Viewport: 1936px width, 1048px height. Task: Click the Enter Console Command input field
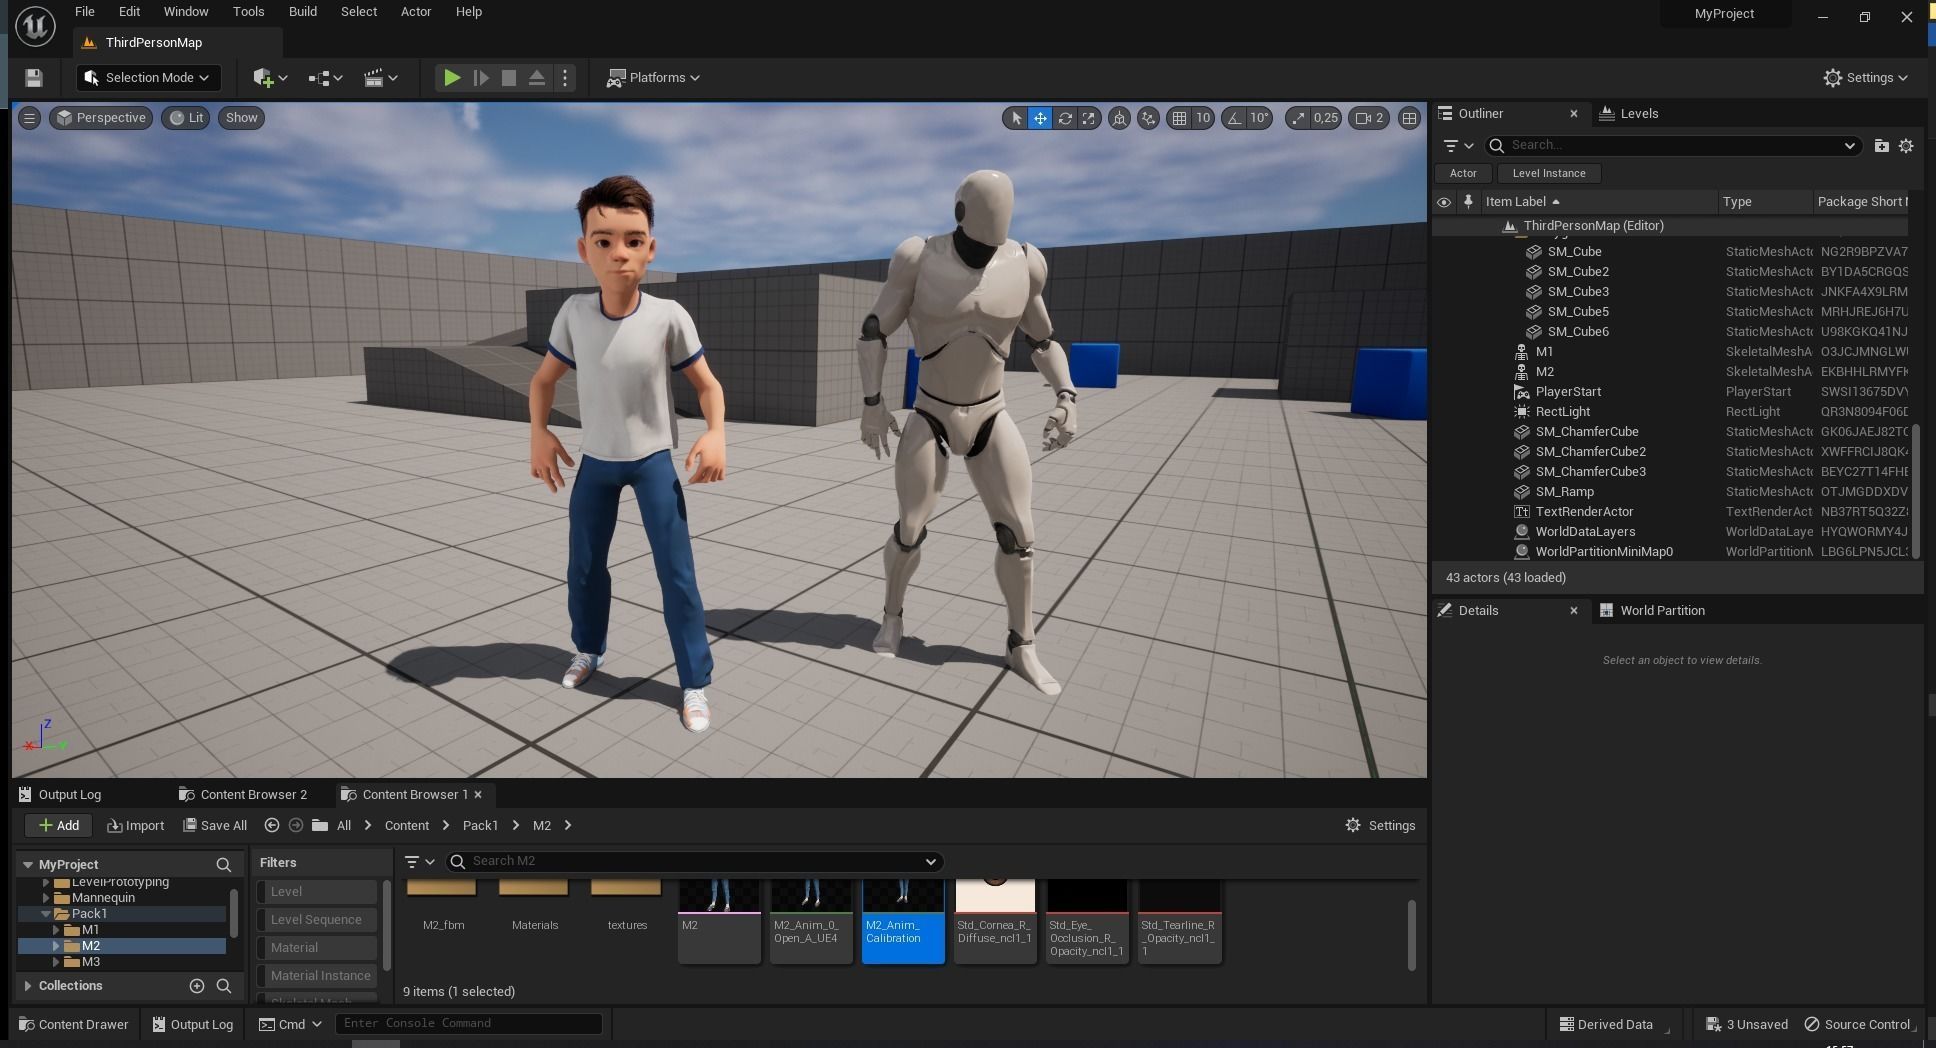point(469,1024)
